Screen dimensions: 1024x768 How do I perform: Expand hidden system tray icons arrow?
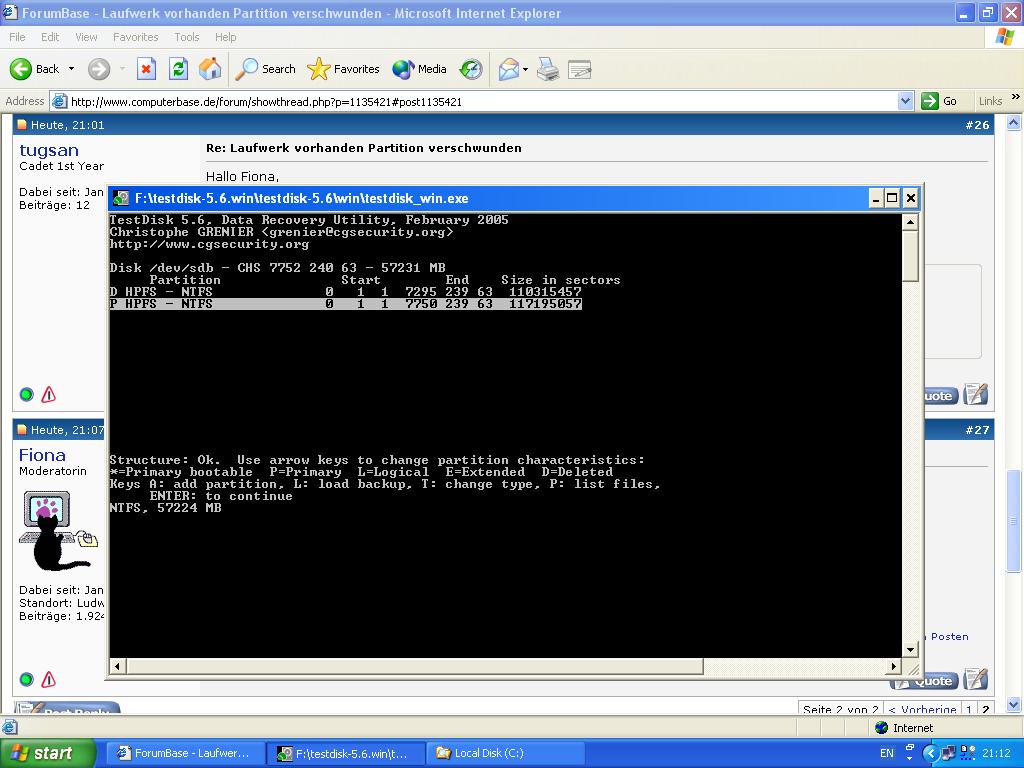(931, 754)
